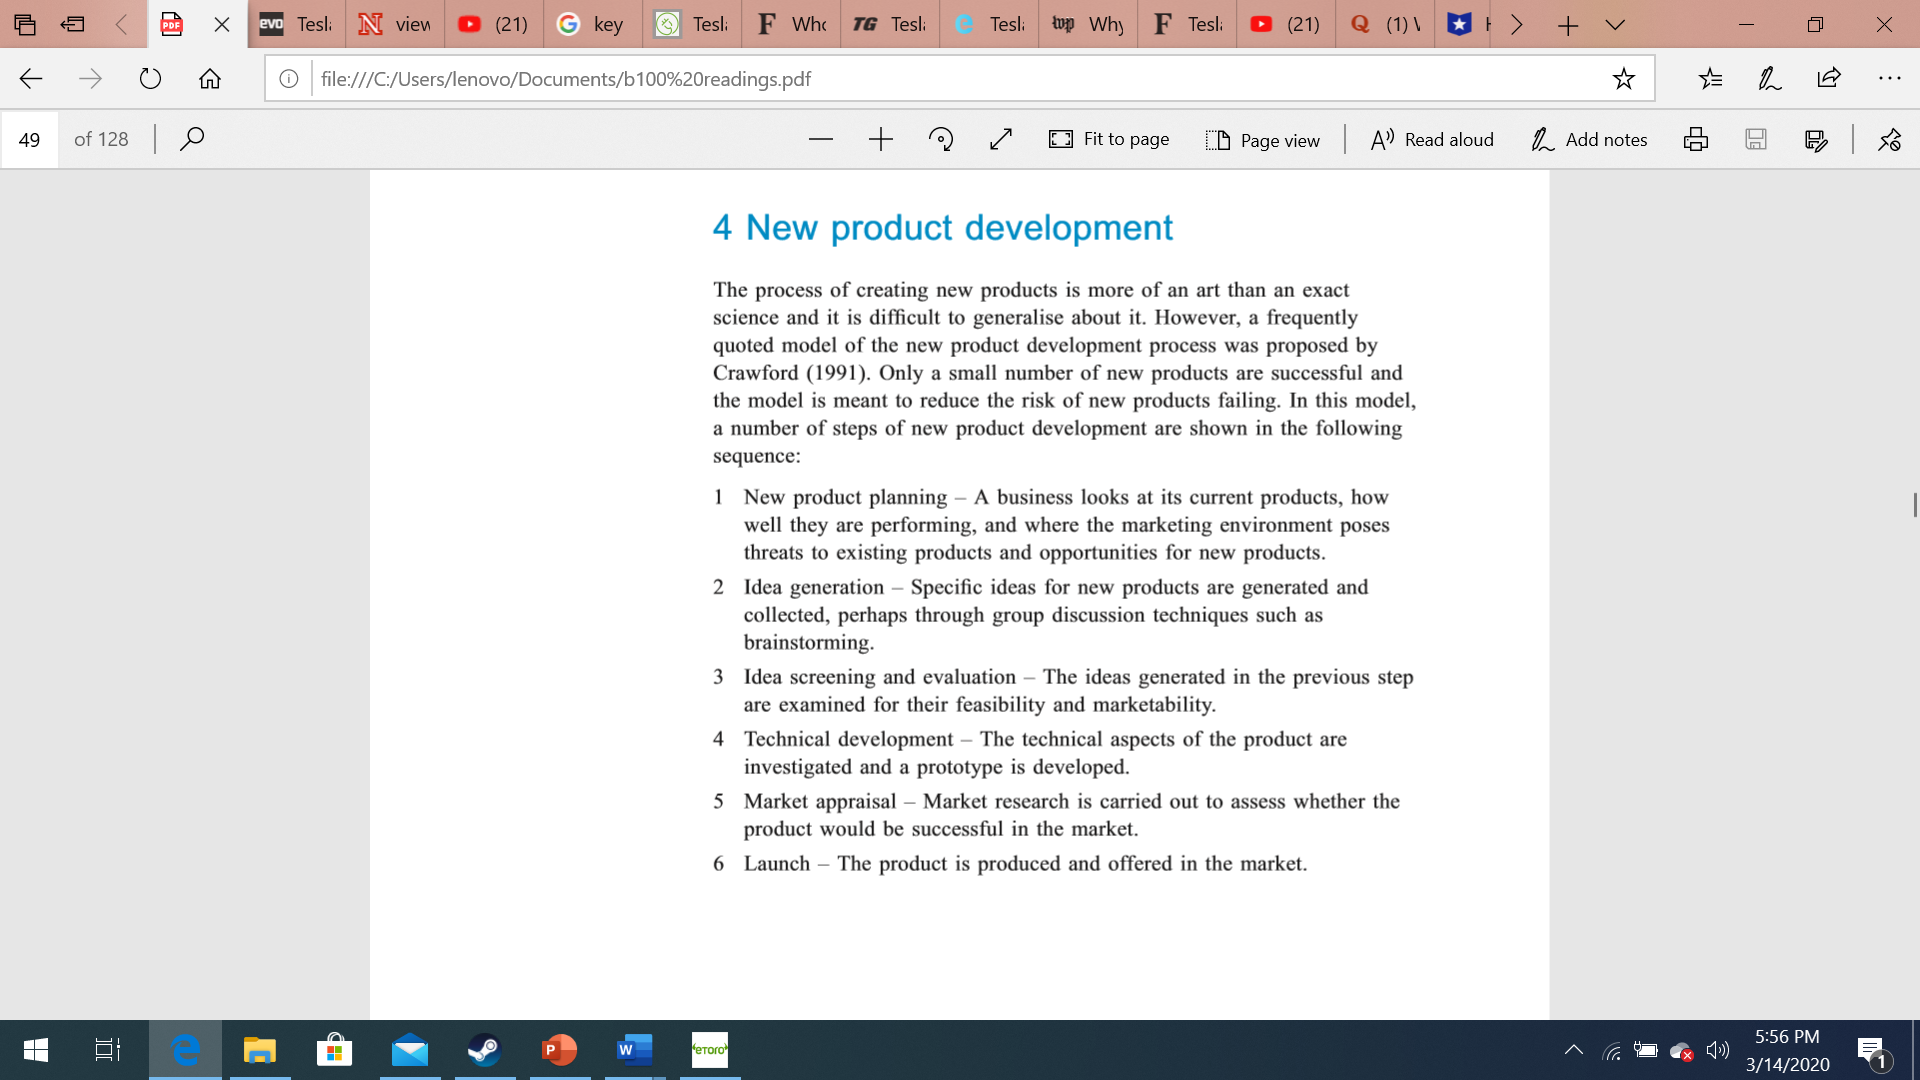Open the Favorites hub
This screenshot has width=1920, height=1080.
[x=1710, y=79]
